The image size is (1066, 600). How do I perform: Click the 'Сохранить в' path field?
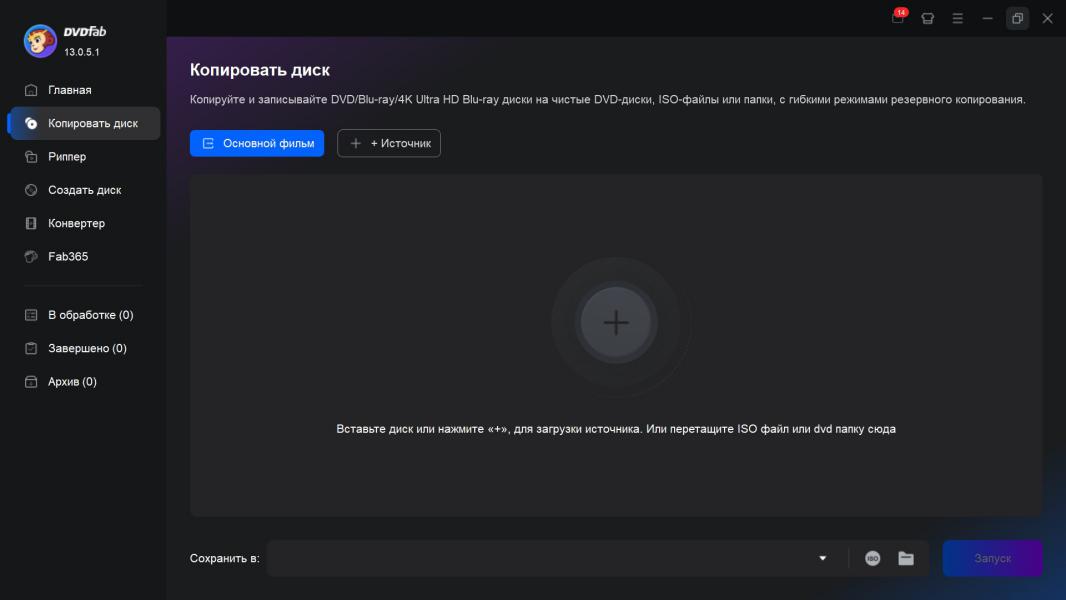540,558
